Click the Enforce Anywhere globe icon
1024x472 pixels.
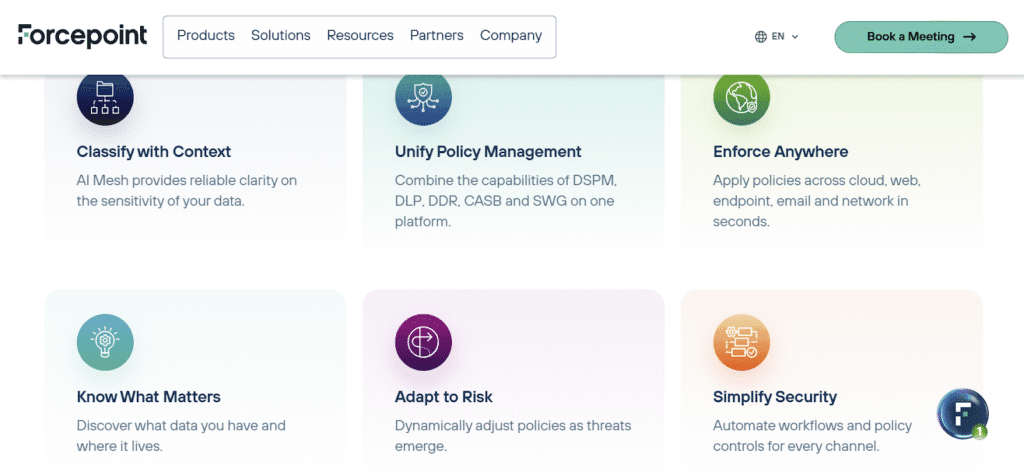pyautogui.click(x=741, y=97)
